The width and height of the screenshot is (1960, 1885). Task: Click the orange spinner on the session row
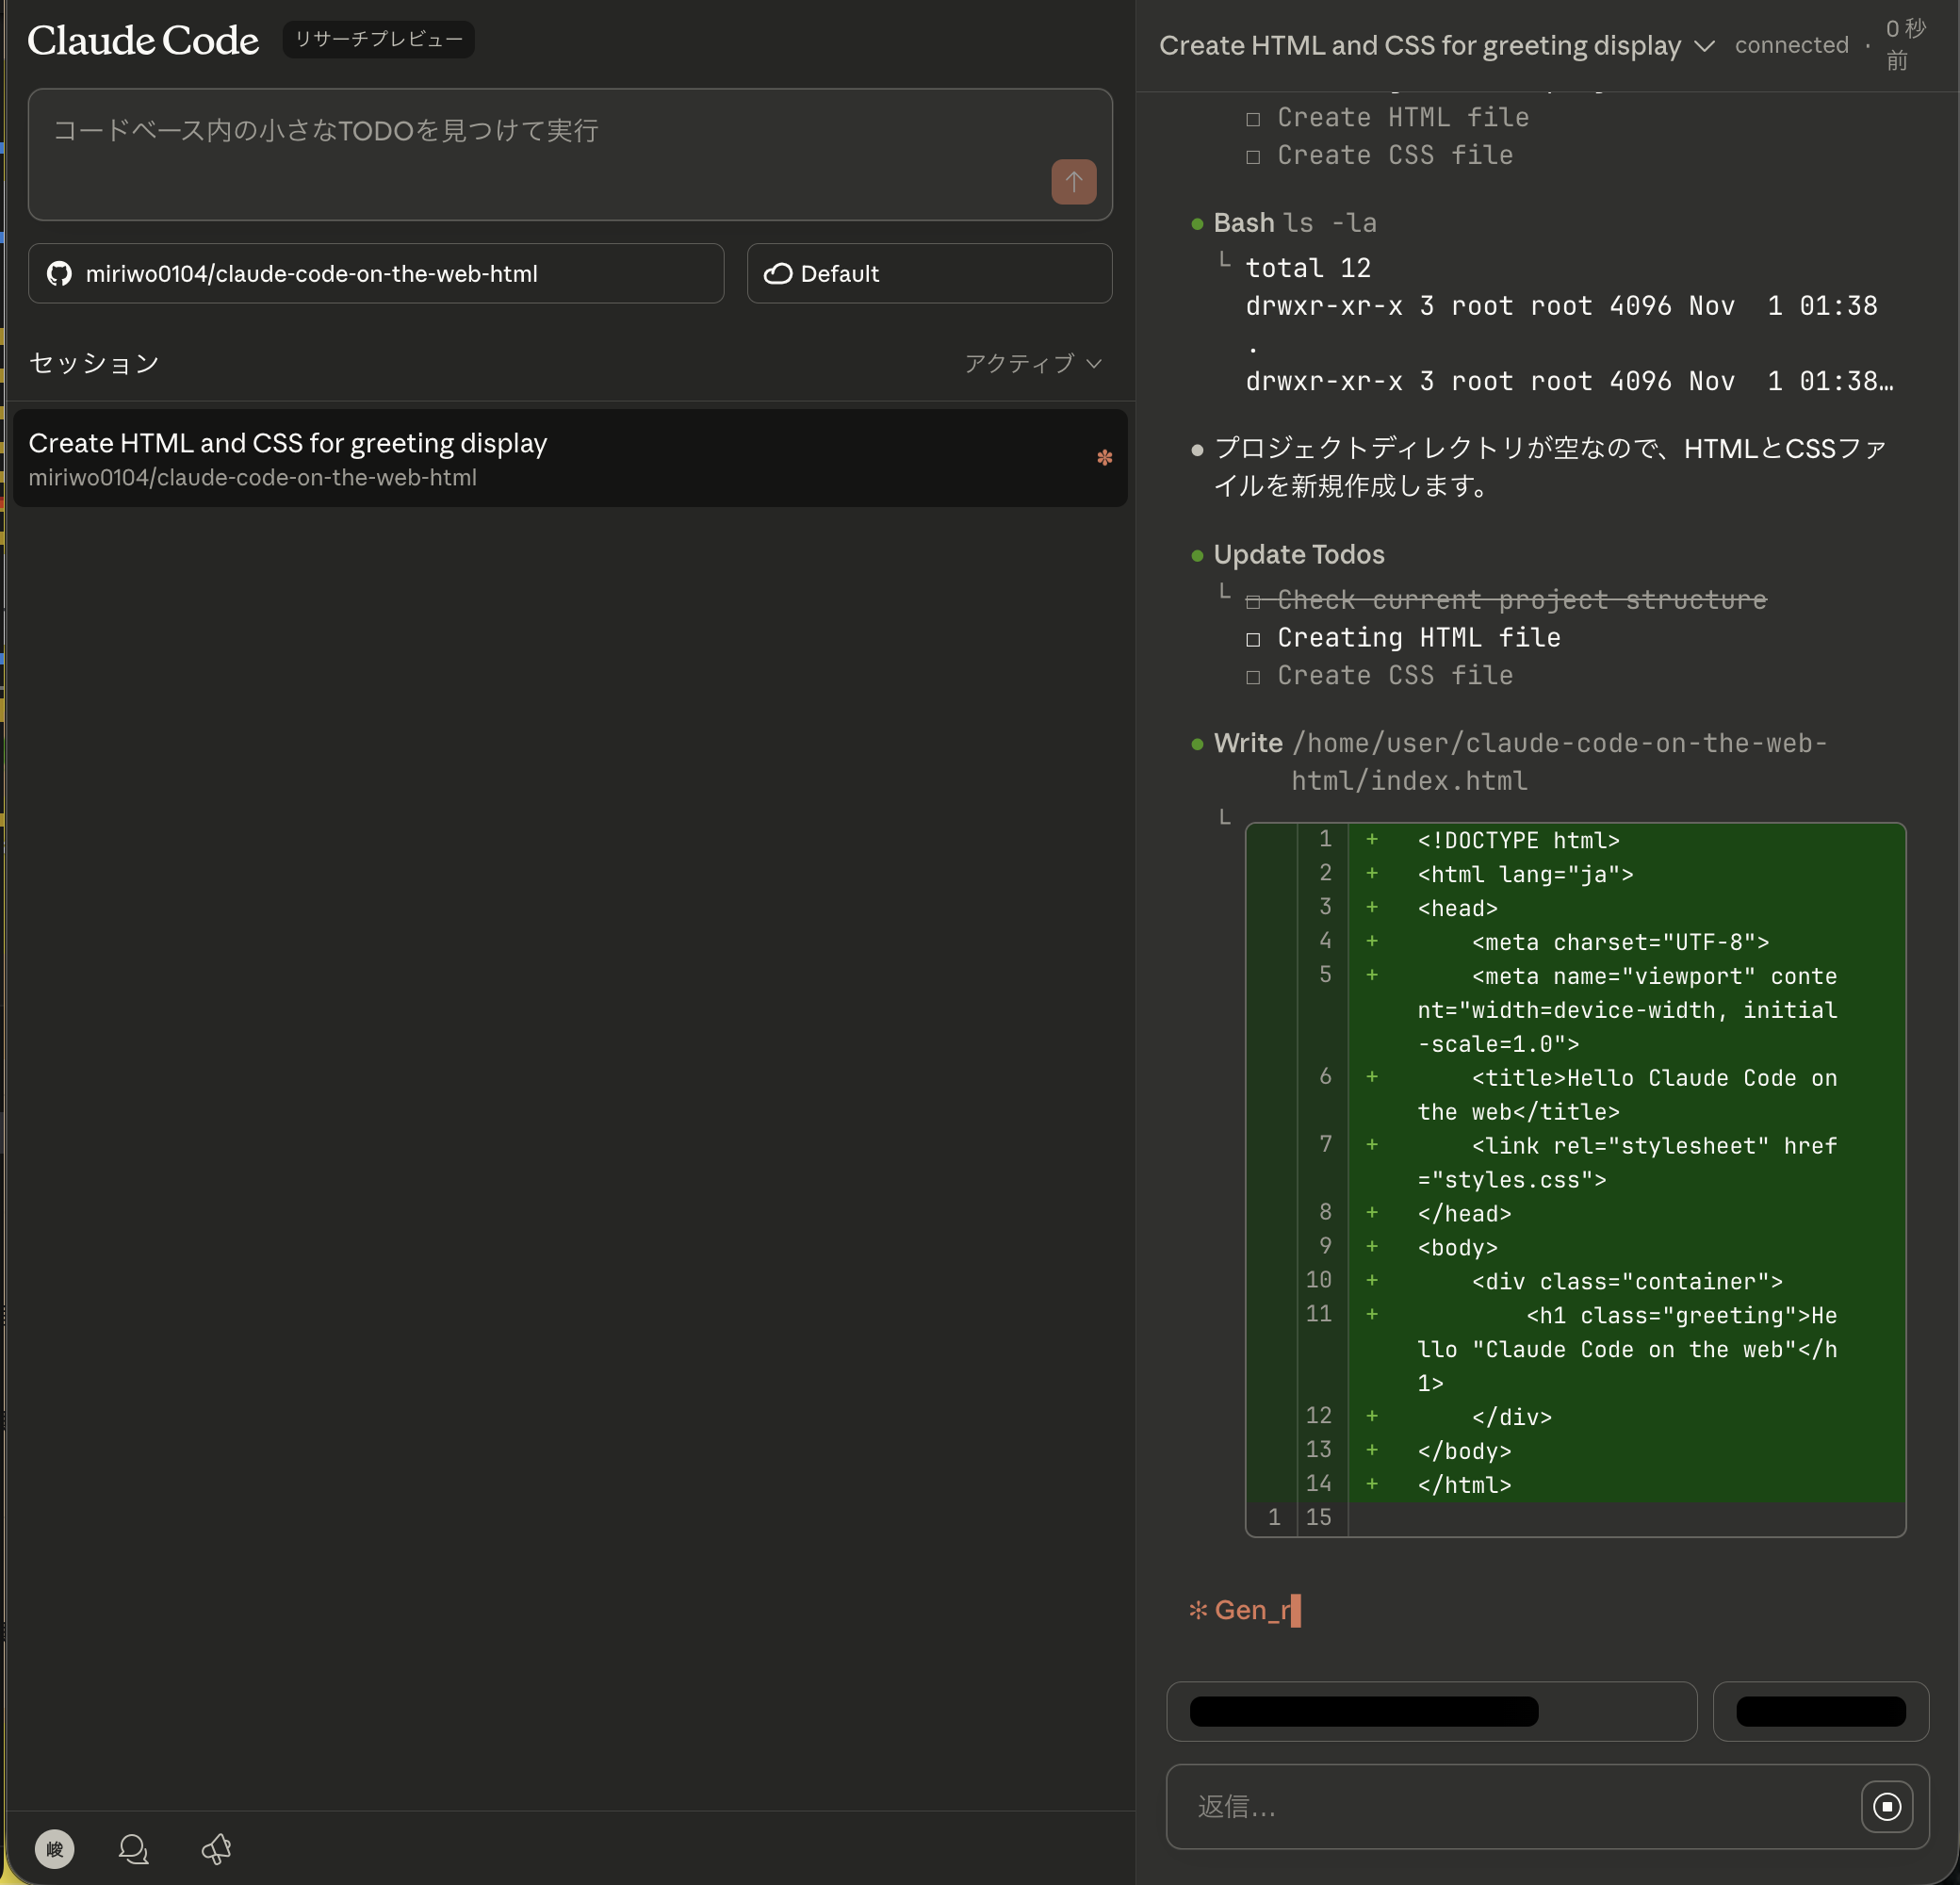click(x=1104, y=457)
